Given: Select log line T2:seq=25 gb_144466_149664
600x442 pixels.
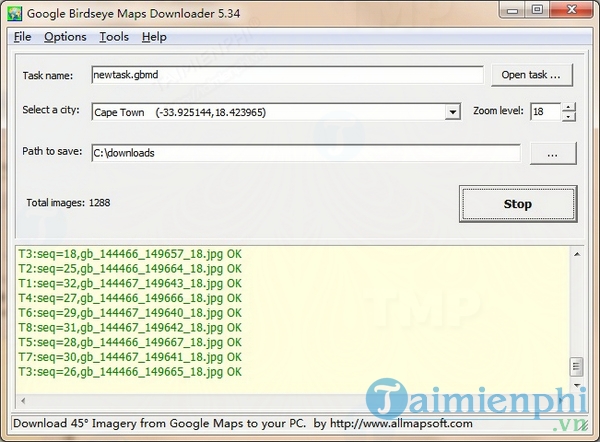Looking at the screenshot, I should 130,269.
